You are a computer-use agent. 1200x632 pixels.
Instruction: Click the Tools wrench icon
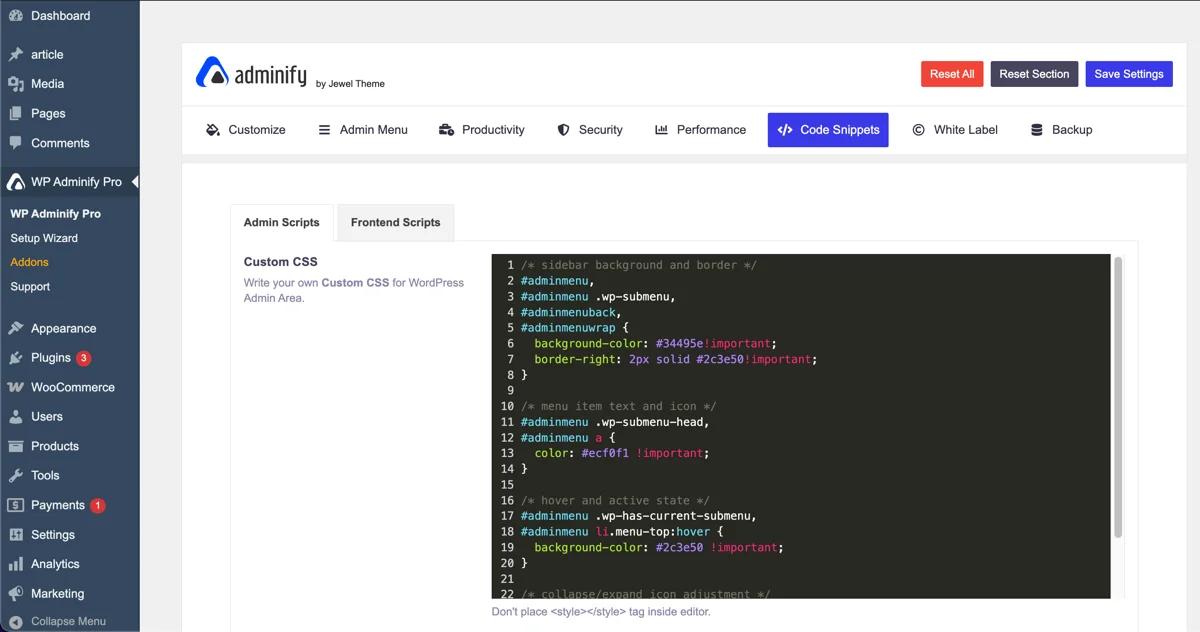[15, 476]
